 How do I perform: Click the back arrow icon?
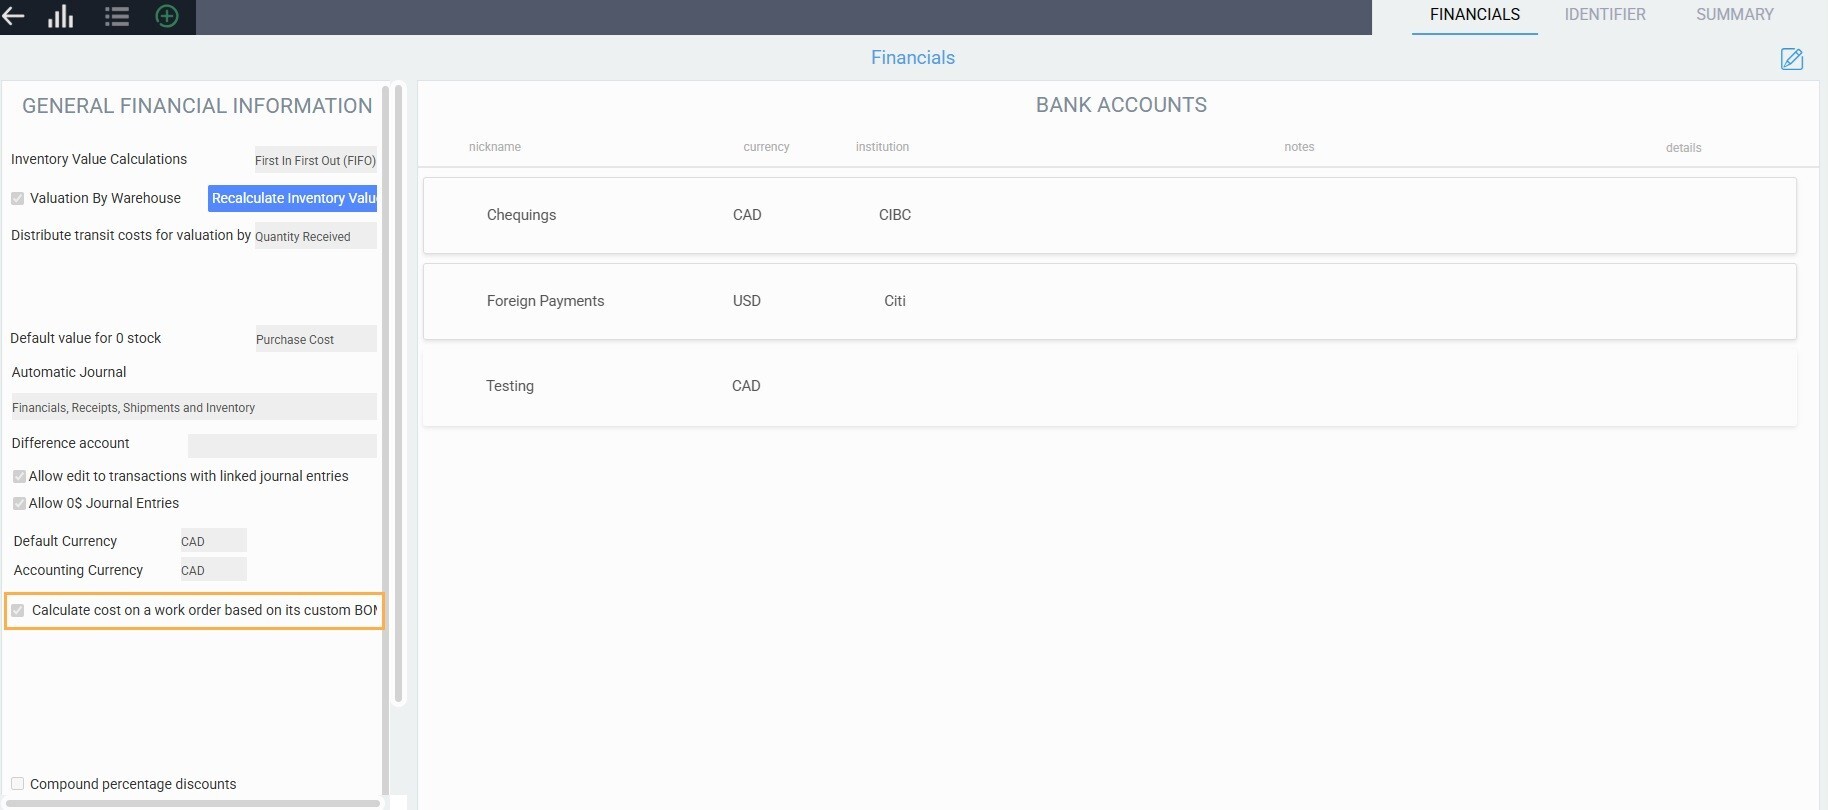coord(14,16)
